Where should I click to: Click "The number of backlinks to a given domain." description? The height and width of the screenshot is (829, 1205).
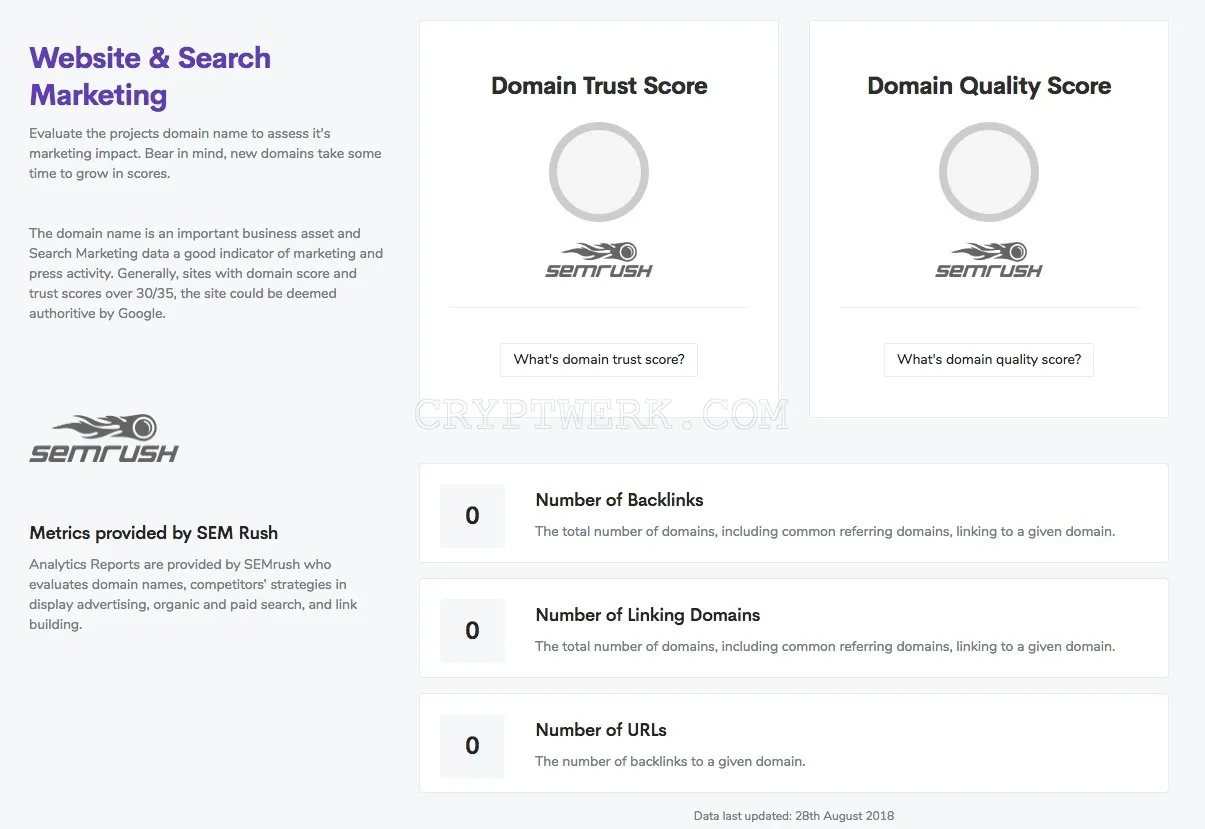pos(670,761)
